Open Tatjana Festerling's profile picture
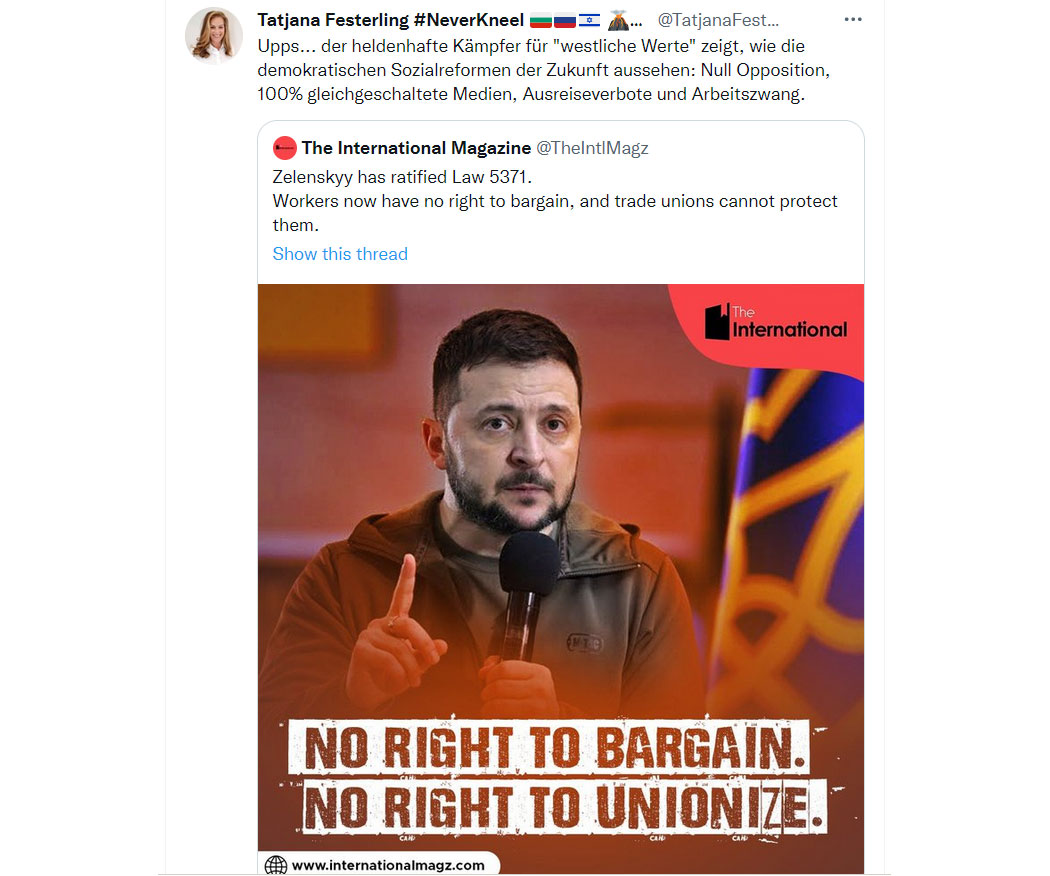Viewport: 1050px width, 876px height. (214, 35)
